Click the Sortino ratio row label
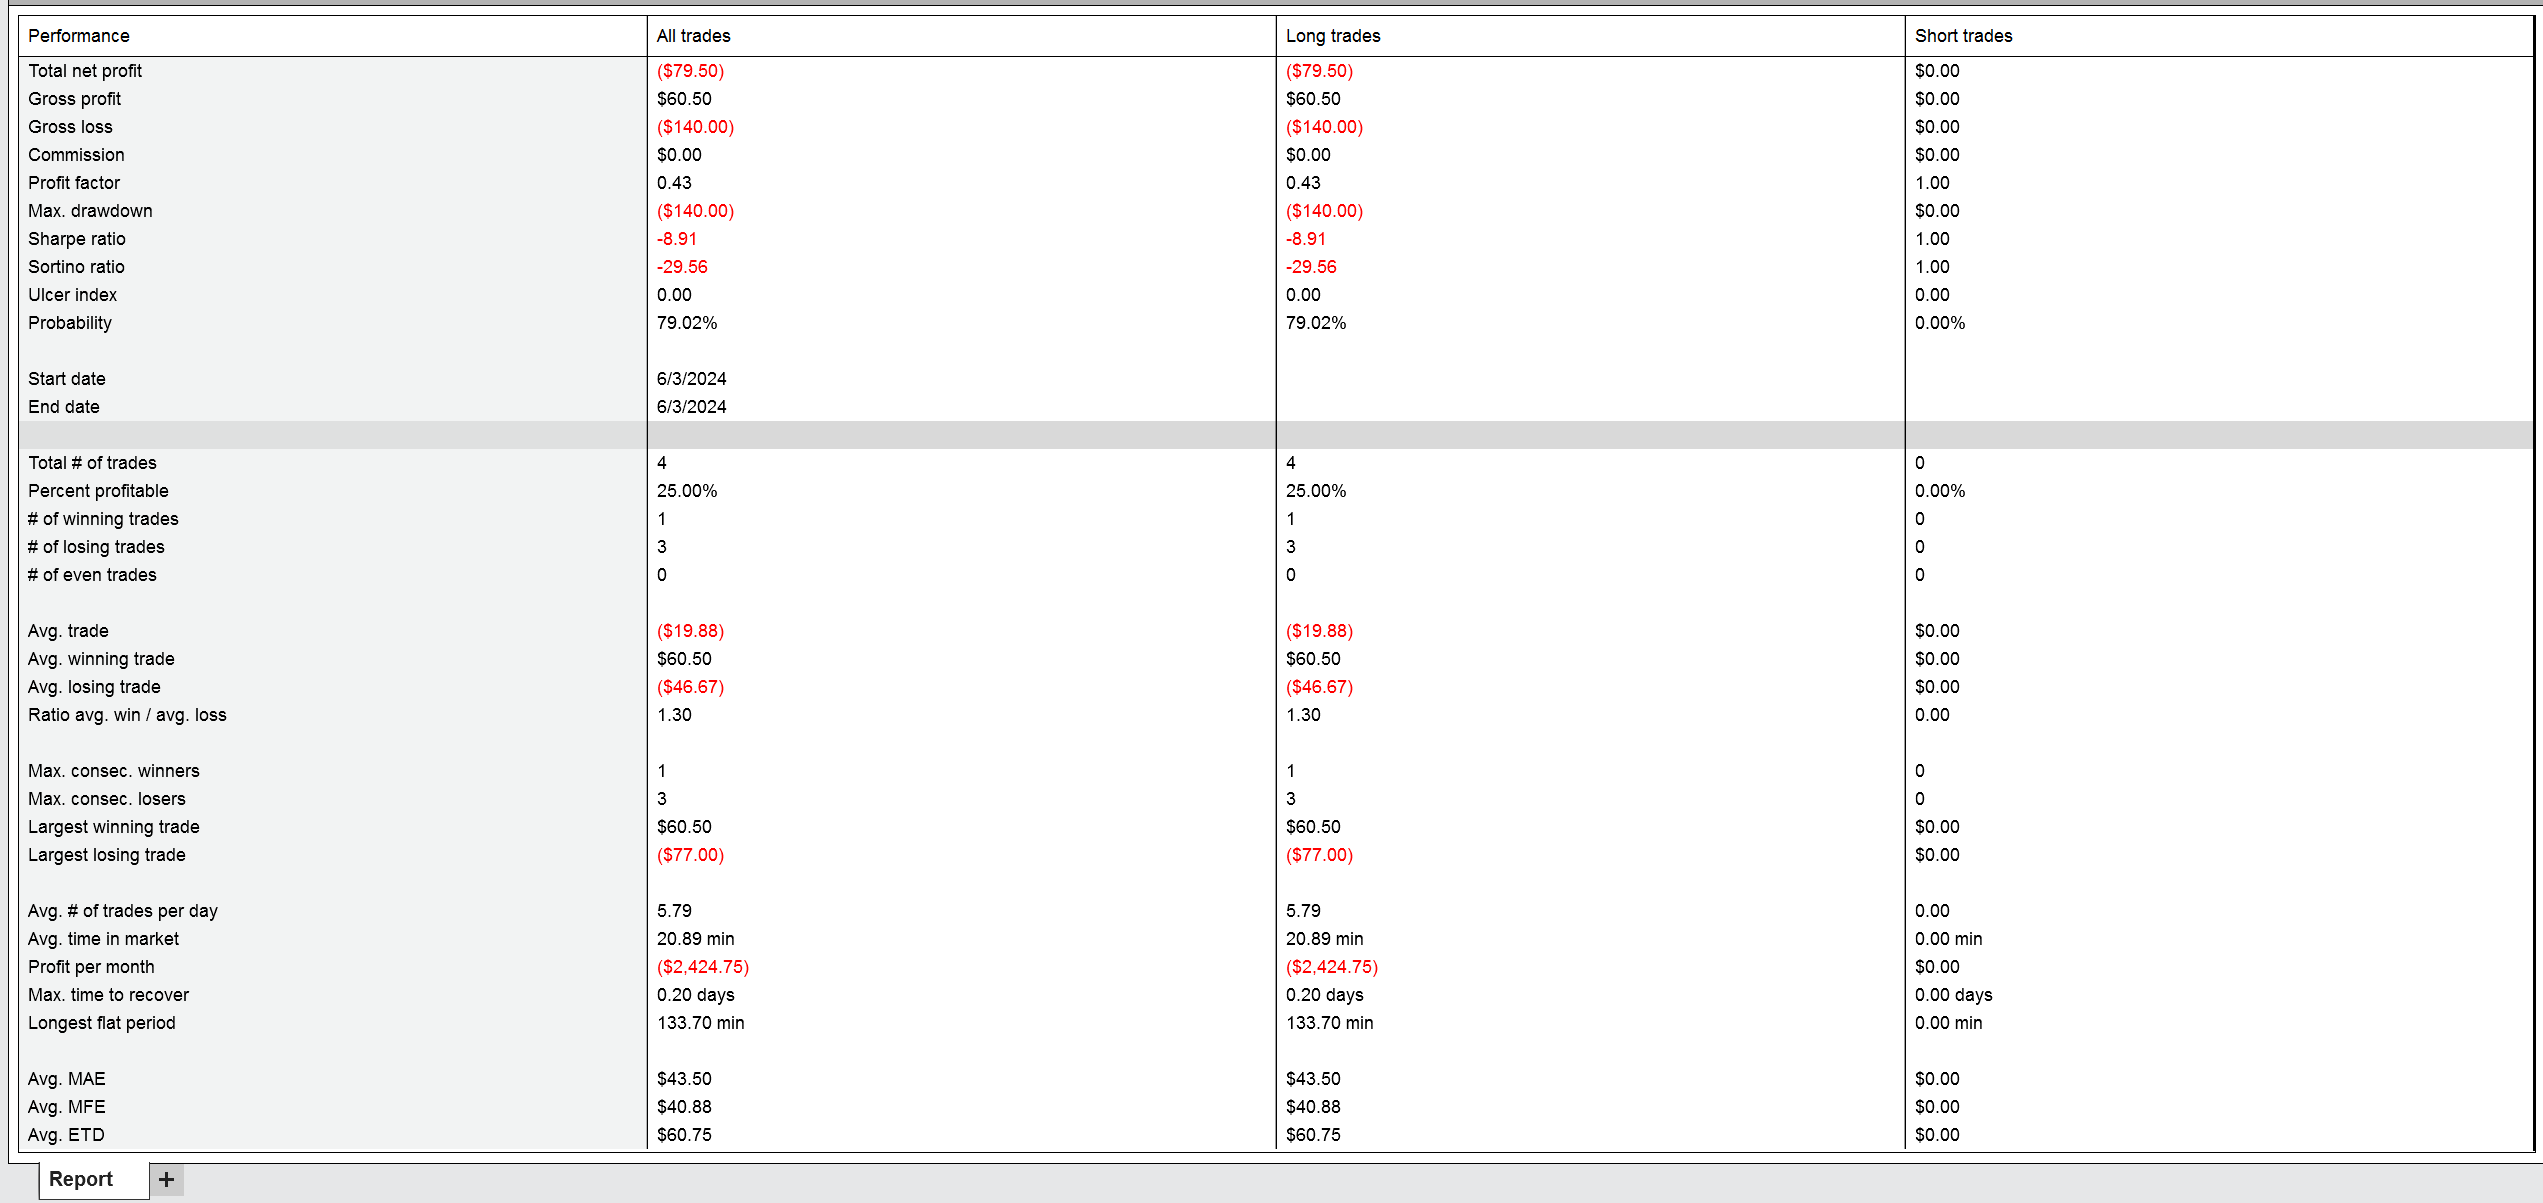2543x1203 pixels. [76, 267]
